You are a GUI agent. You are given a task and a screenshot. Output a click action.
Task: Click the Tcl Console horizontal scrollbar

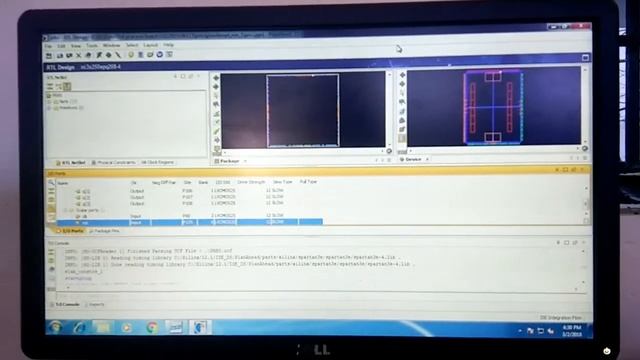coord(322,289)
